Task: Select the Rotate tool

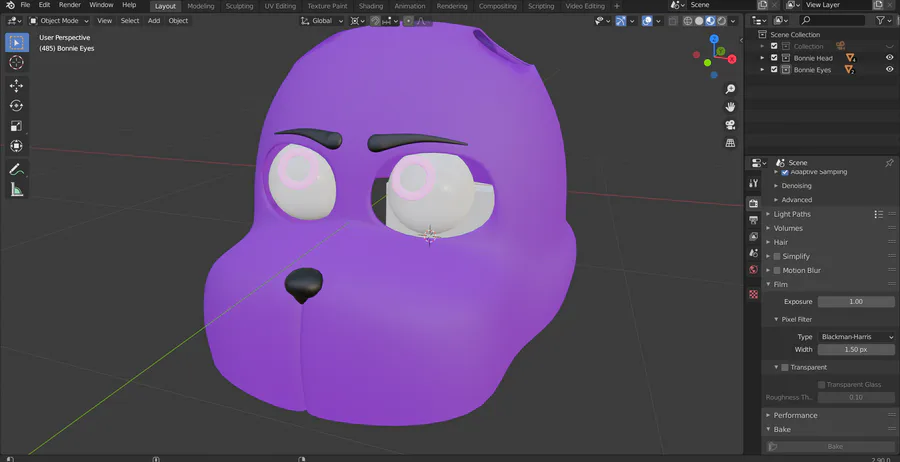Action: click(17, 106)
